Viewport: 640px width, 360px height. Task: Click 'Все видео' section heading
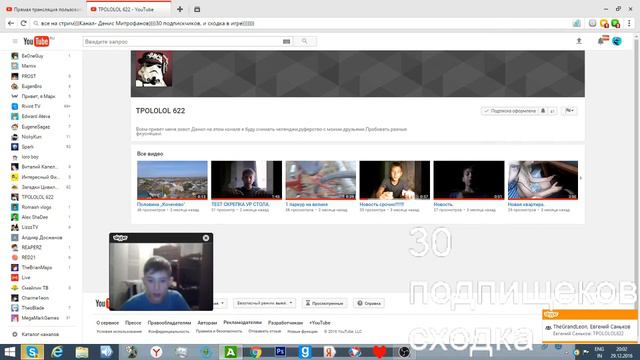[x=150, y=154]
